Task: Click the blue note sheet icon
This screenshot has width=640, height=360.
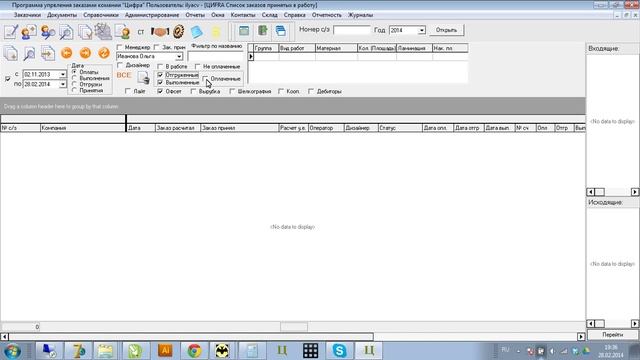Action: point(197,31)
